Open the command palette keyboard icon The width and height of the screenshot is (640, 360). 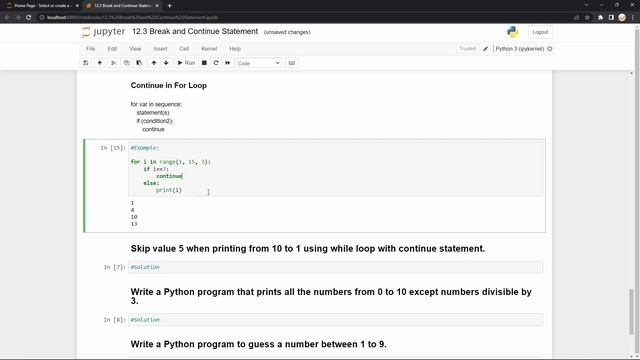pyautogui.click(x=292, y=63)
